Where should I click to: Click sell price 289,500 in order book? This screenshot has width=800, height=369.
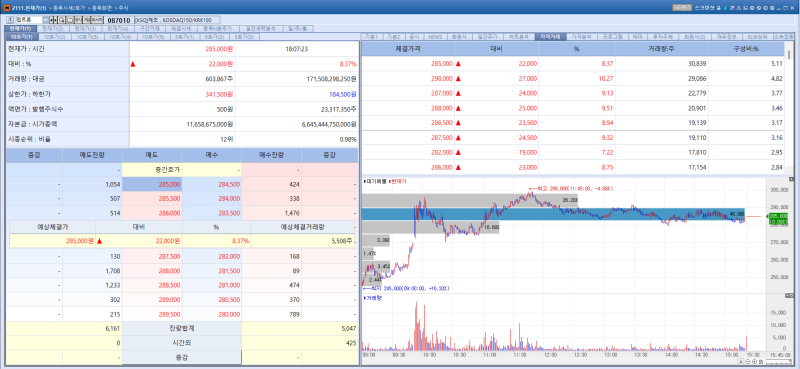point(152,314)
